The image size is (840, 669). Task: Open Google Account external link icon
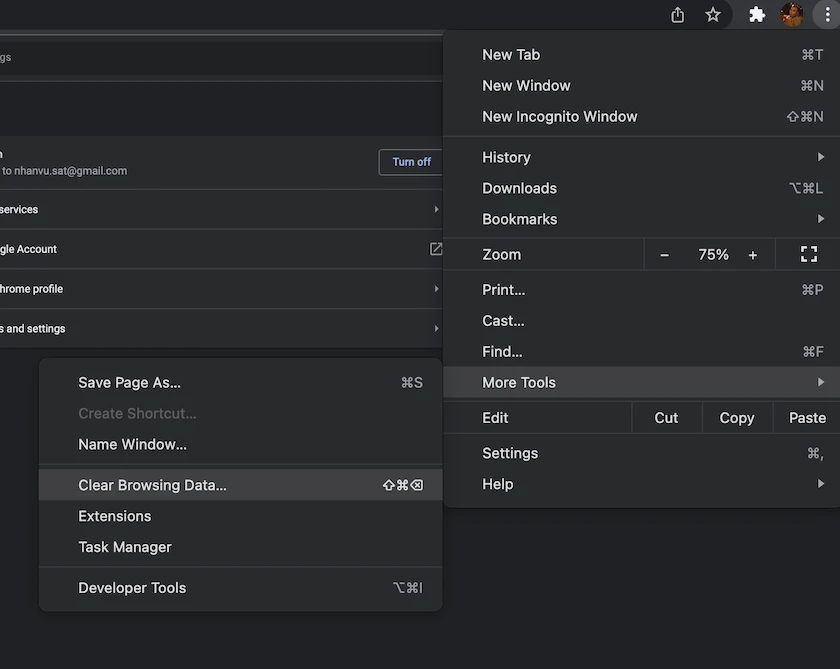(x=436, y=249)
